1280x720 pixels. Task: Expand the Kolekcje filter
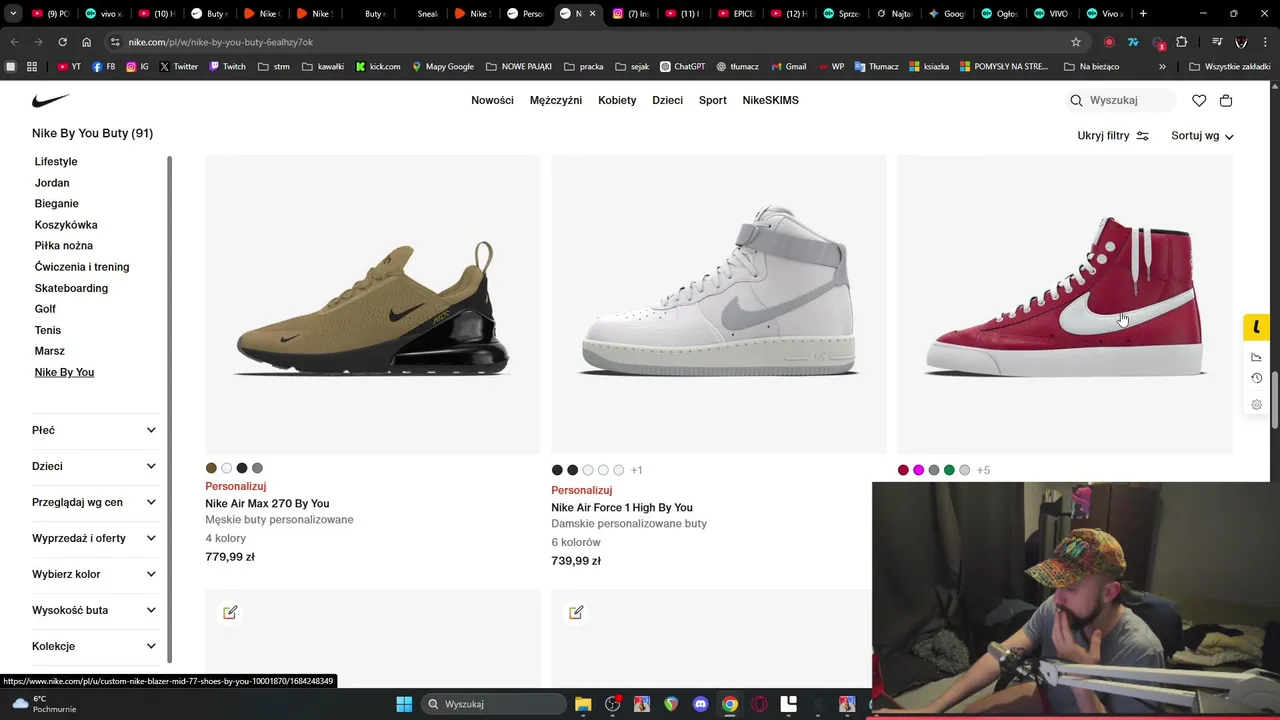pyautogui.click(x=95, y=646)
